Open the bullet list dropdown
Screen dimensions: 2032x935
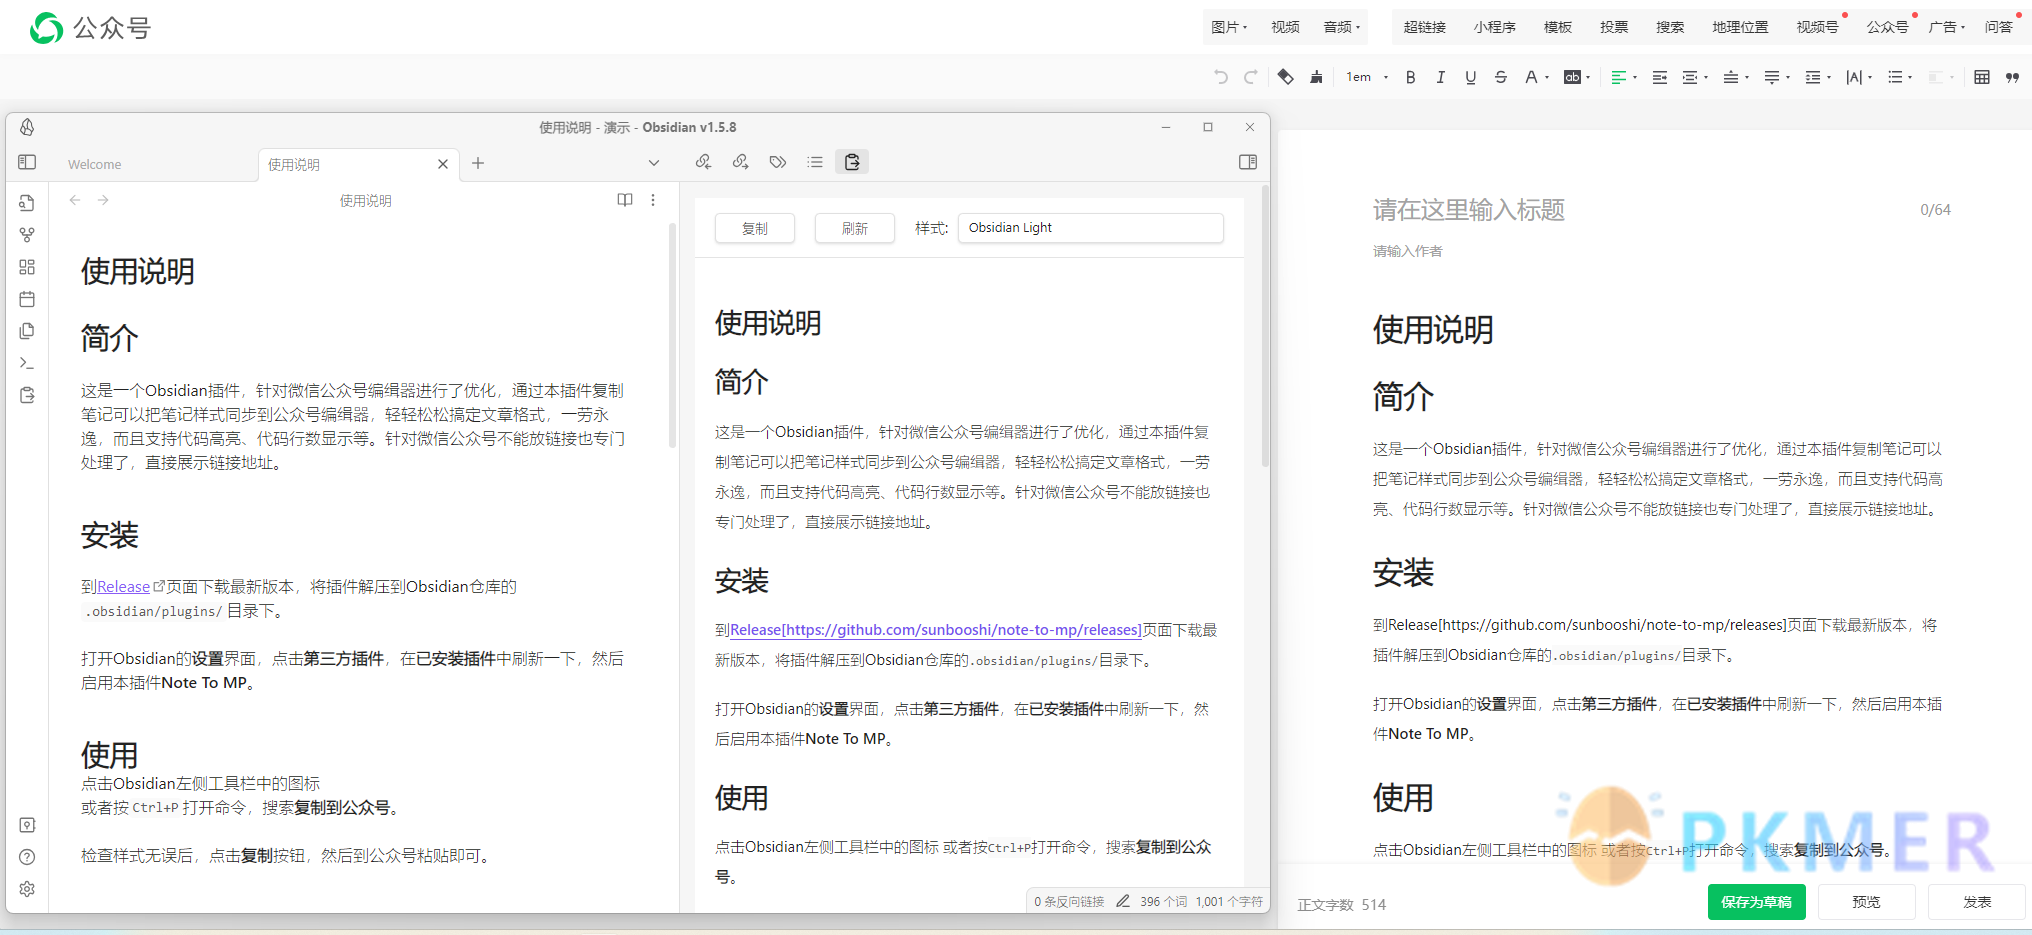[x=1900, y=77]
